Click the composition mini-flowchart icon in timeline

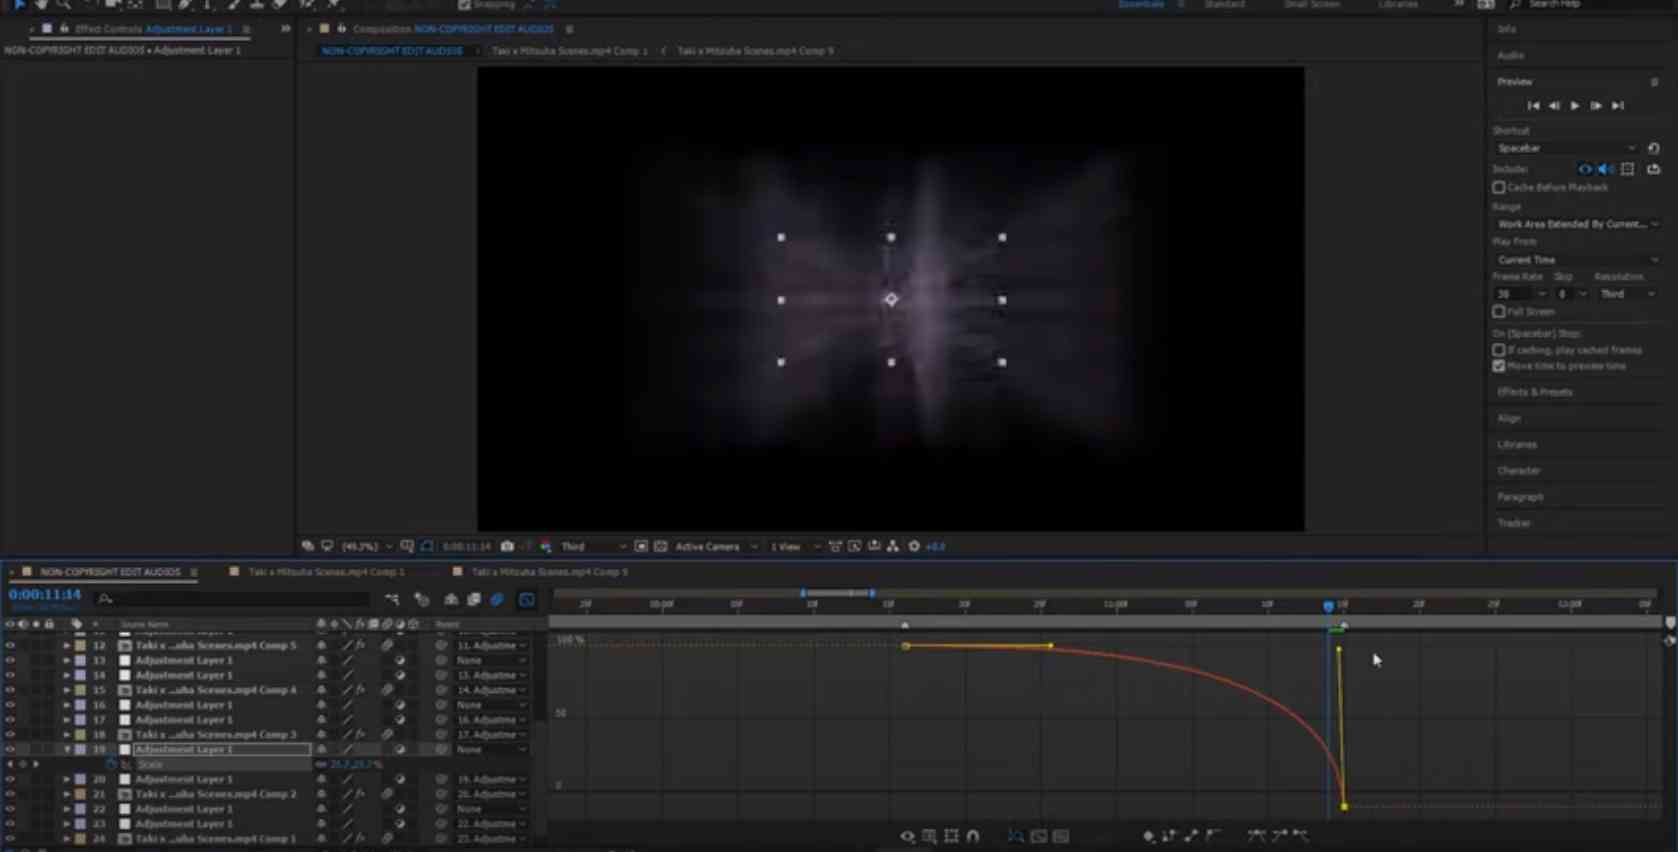coord(392,600)
